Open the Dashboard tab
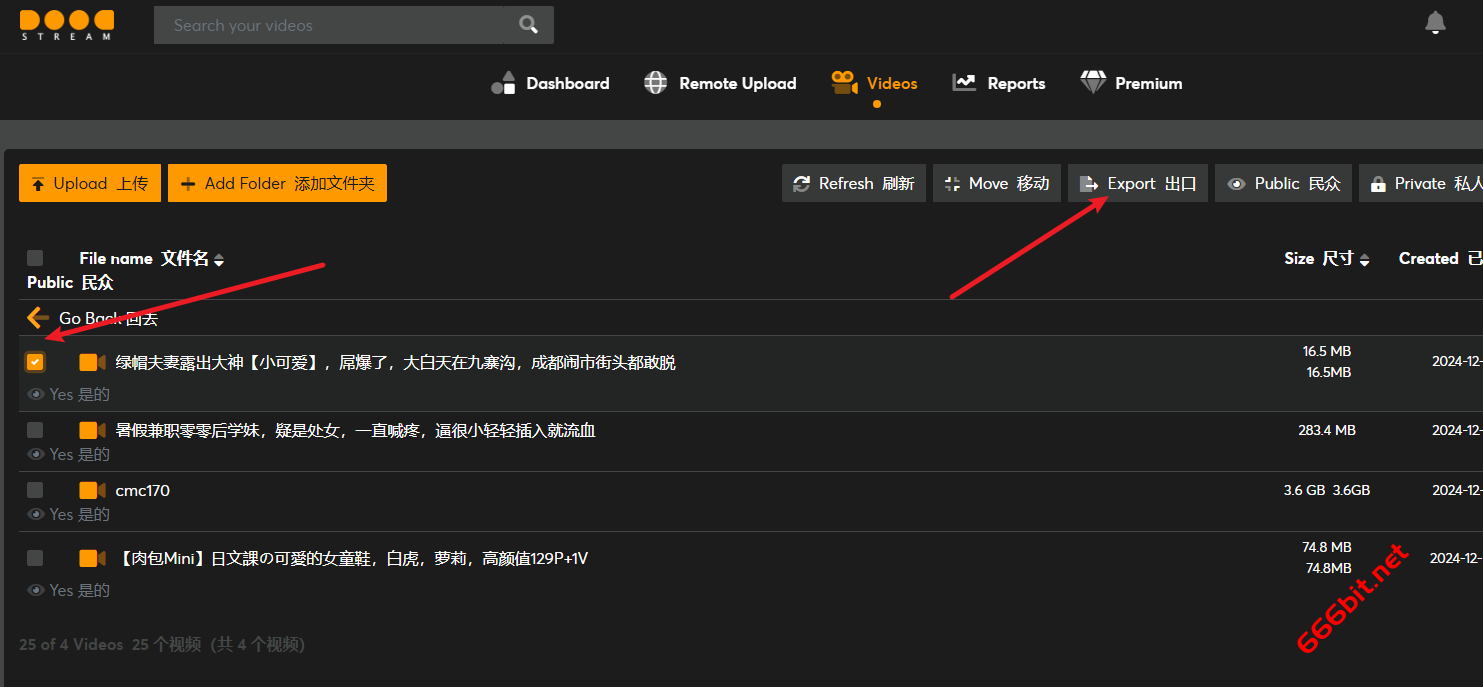Screen dimensions: 1483x687 [550, 83]
